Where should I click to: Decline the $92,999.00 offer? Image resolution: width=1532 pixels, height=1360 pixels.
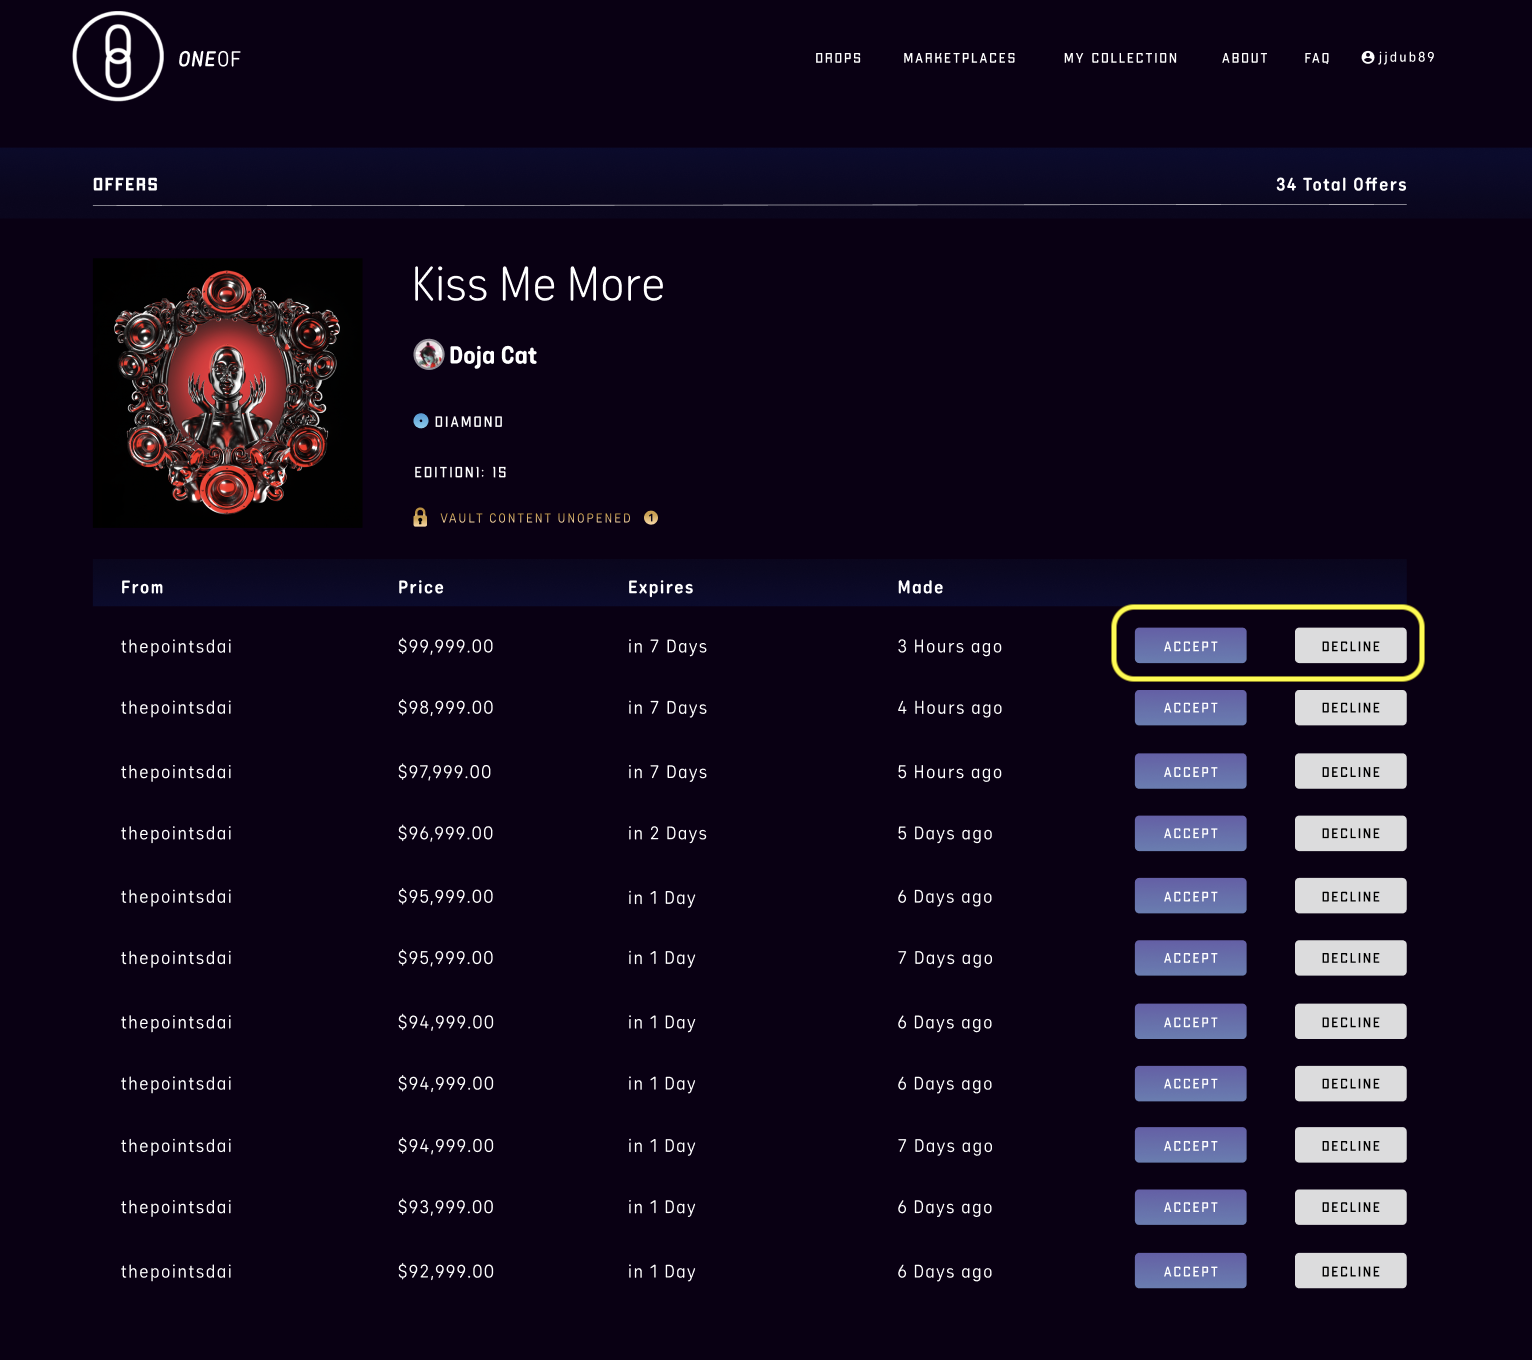pyautogui.click(x=1351, y=1271)
